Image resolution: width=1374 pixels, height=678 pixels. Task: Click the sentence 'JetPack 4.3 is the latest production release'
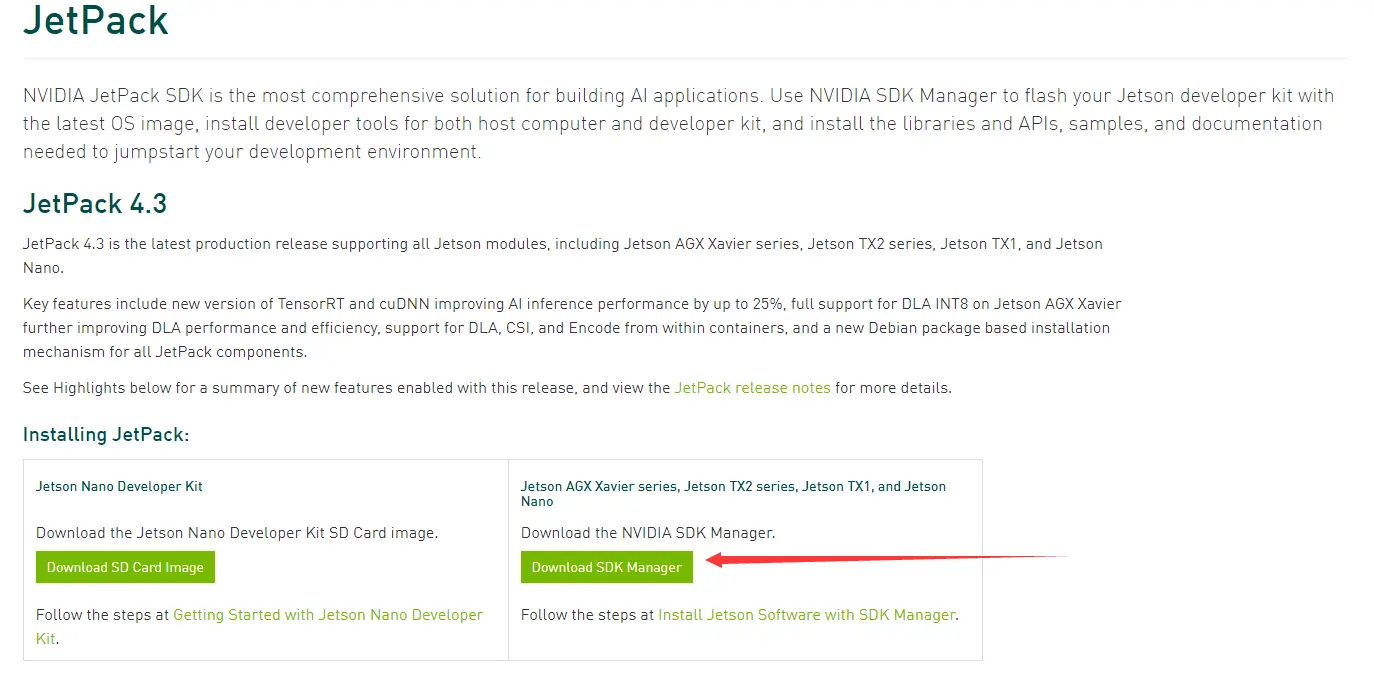coord(563,256)
